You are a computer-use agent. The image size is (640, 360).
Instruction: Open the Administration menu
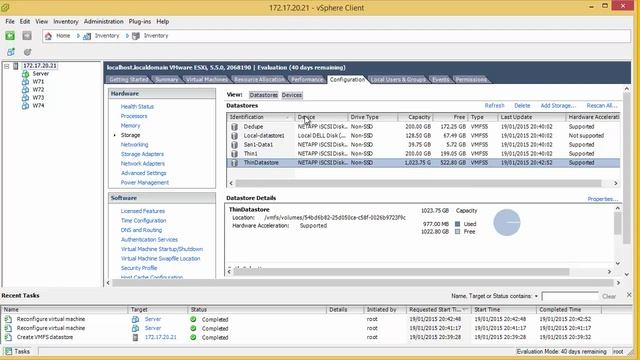[104, 21]
